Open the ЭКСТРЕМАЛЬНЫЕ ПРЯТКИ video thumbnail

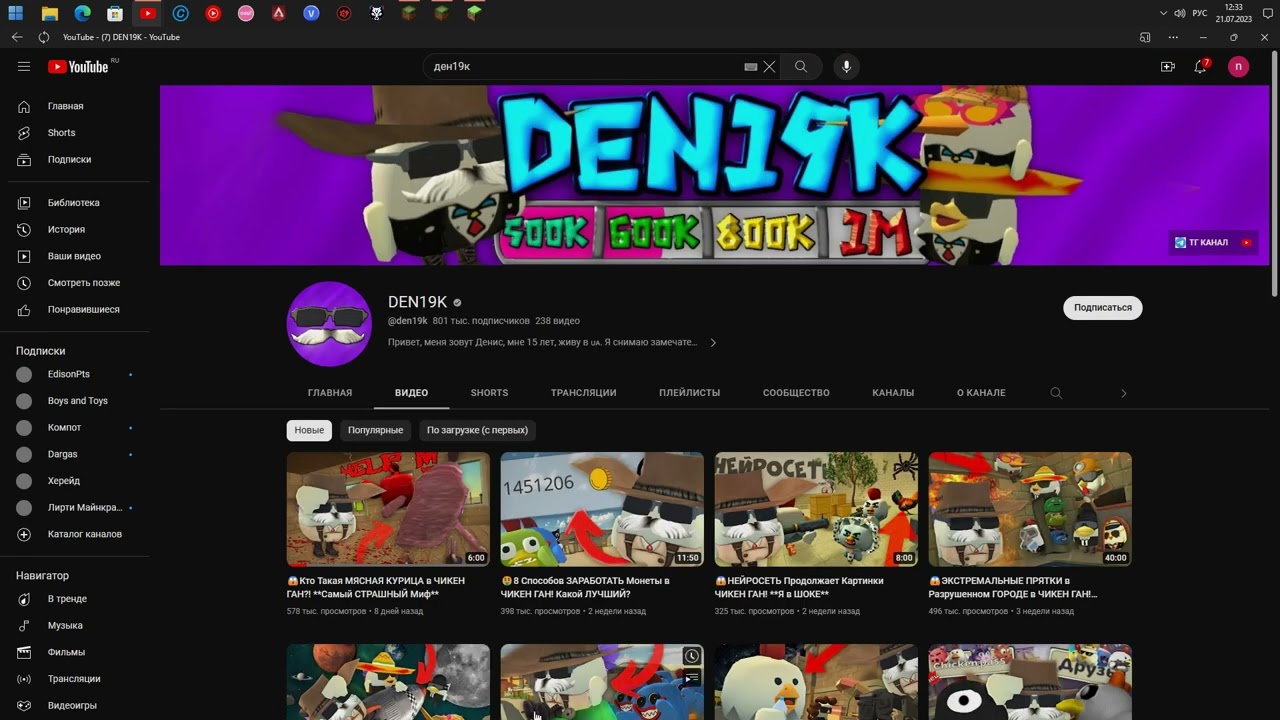[1030, 509]
